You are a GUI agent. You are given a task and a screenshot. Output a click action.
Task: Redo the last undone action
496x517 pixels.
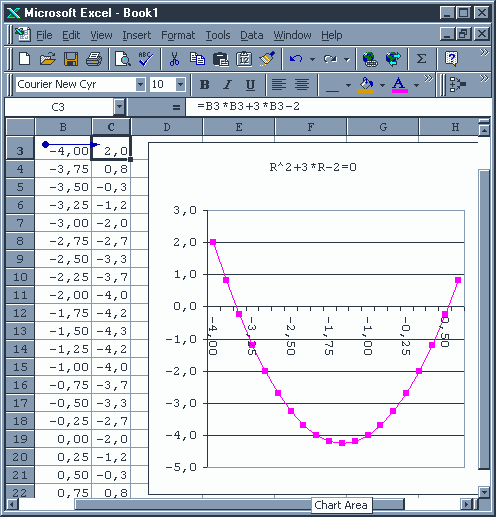point(330,59)
